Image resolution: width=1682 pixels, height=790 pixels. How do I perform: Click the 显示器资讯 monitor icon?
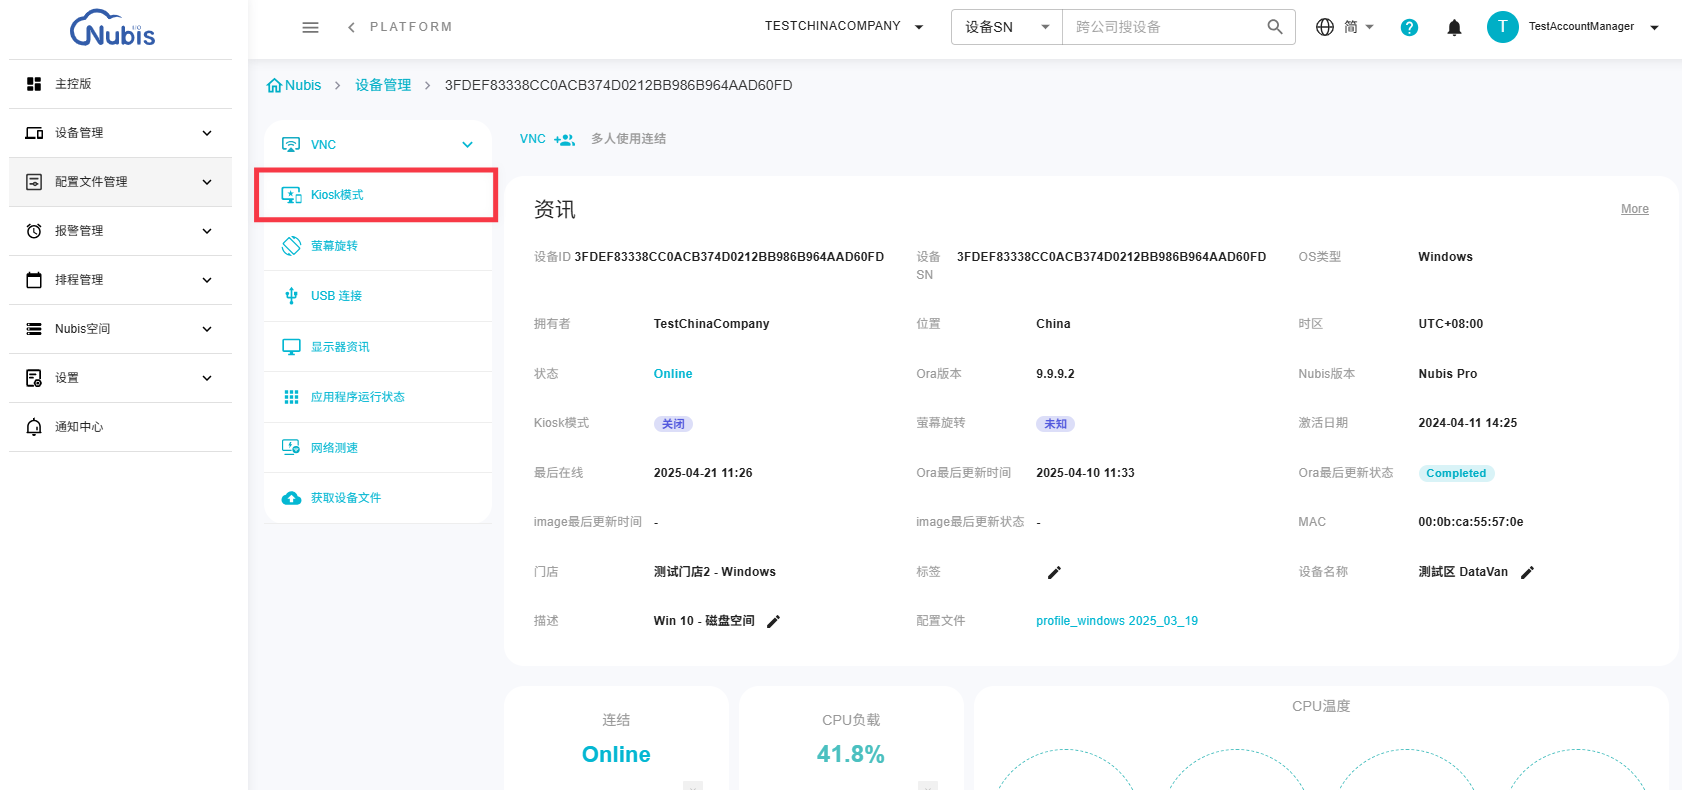291,347
